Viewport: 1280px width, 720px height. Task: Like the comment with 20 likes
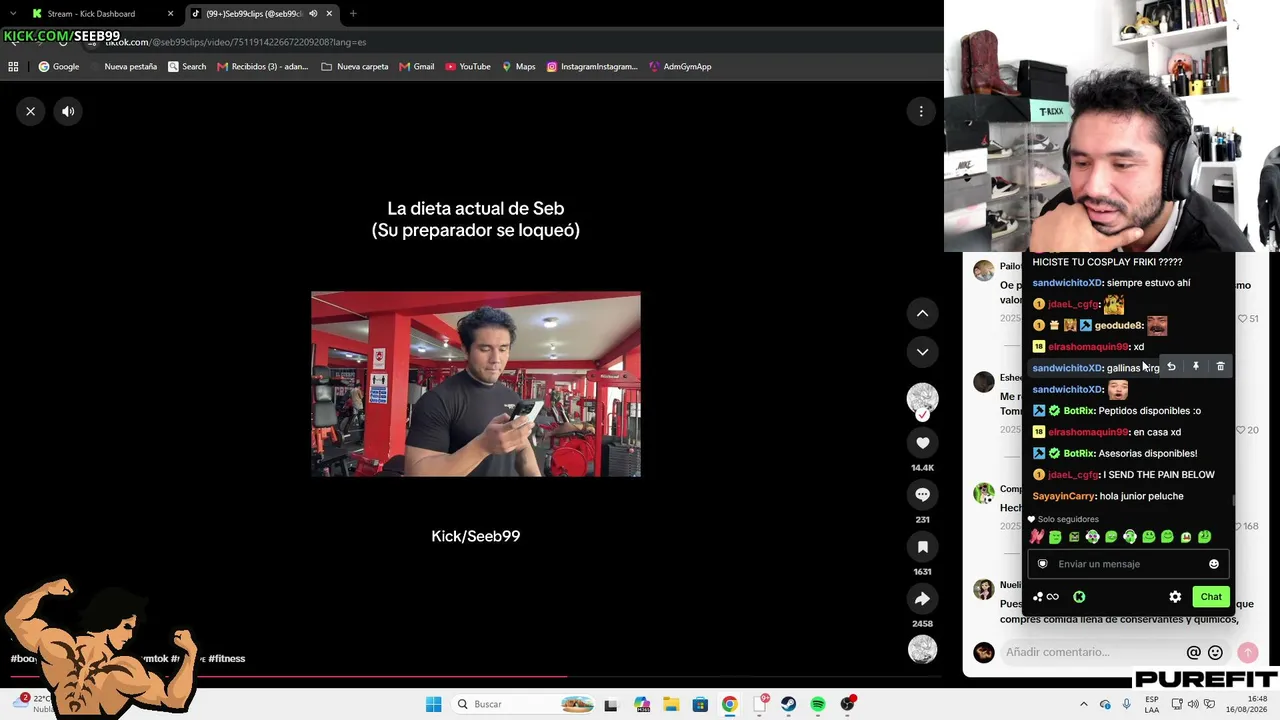[x=1241, y=430]
